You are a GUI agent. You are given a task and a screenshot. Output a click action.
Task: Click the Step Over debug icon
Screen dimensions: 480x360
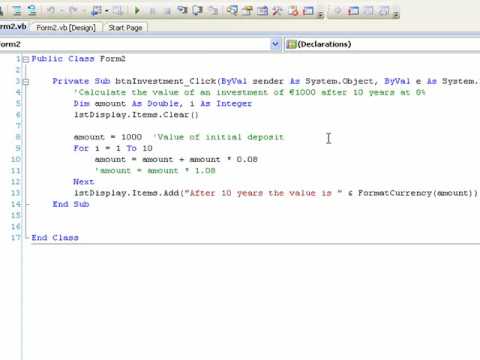point(198,11)
